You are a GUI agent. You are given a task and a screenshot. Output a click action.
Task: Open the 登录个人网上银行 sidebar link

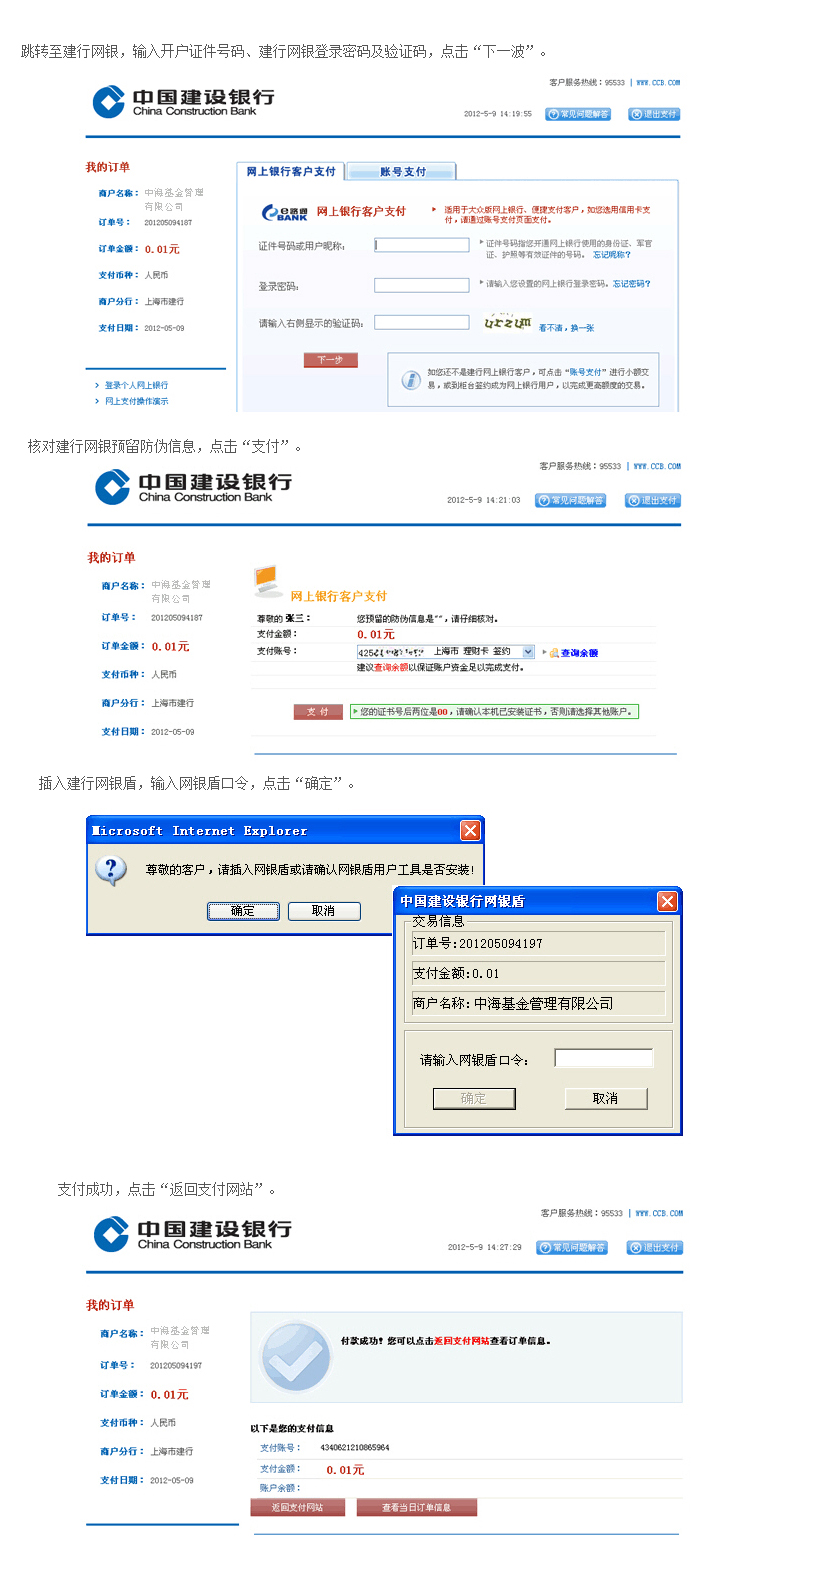[x=136, y=385]
